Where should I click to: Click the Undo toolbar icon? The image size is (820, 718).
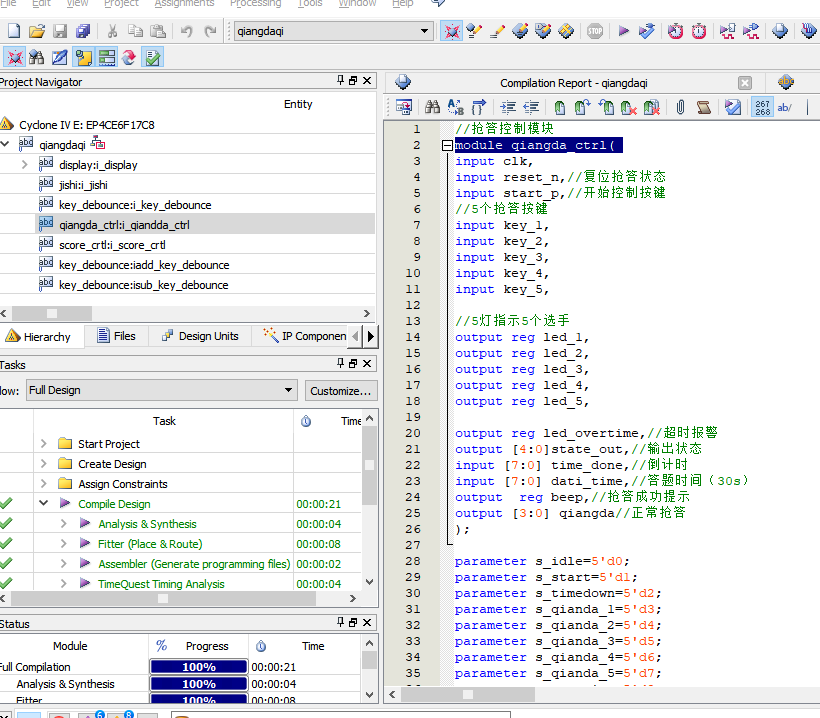186,31
